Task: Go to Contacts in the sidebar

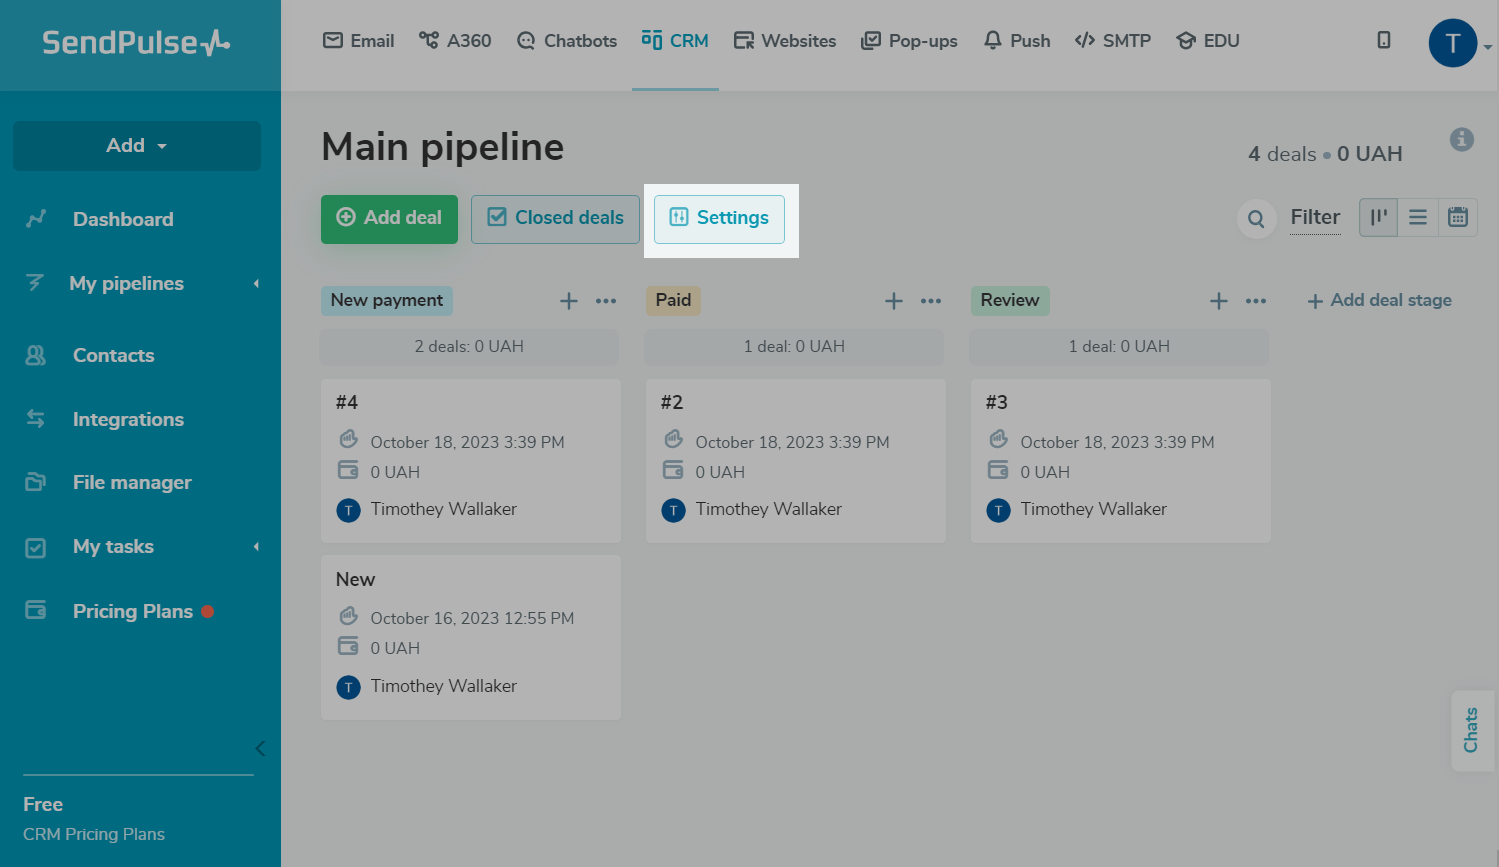Action: click(113, 355)
